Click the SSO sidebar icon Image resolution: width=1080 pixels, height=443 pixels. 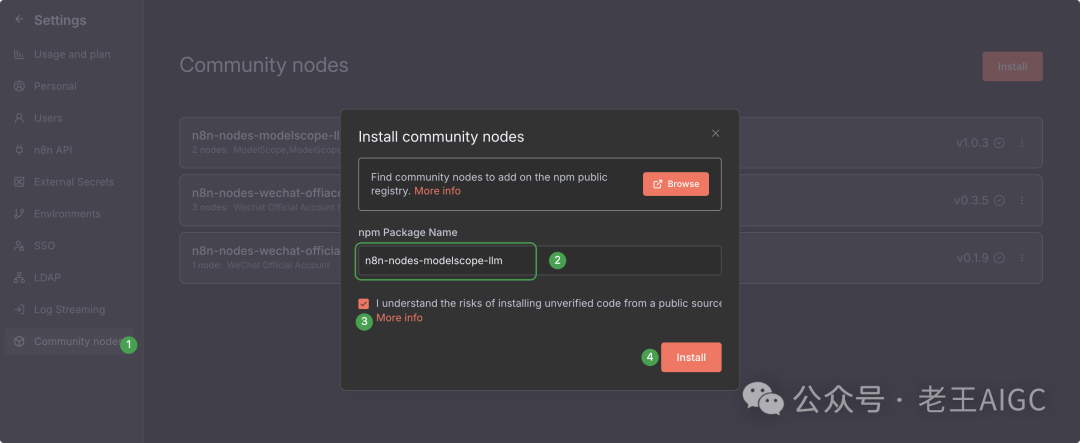click(x=19, y=246)
